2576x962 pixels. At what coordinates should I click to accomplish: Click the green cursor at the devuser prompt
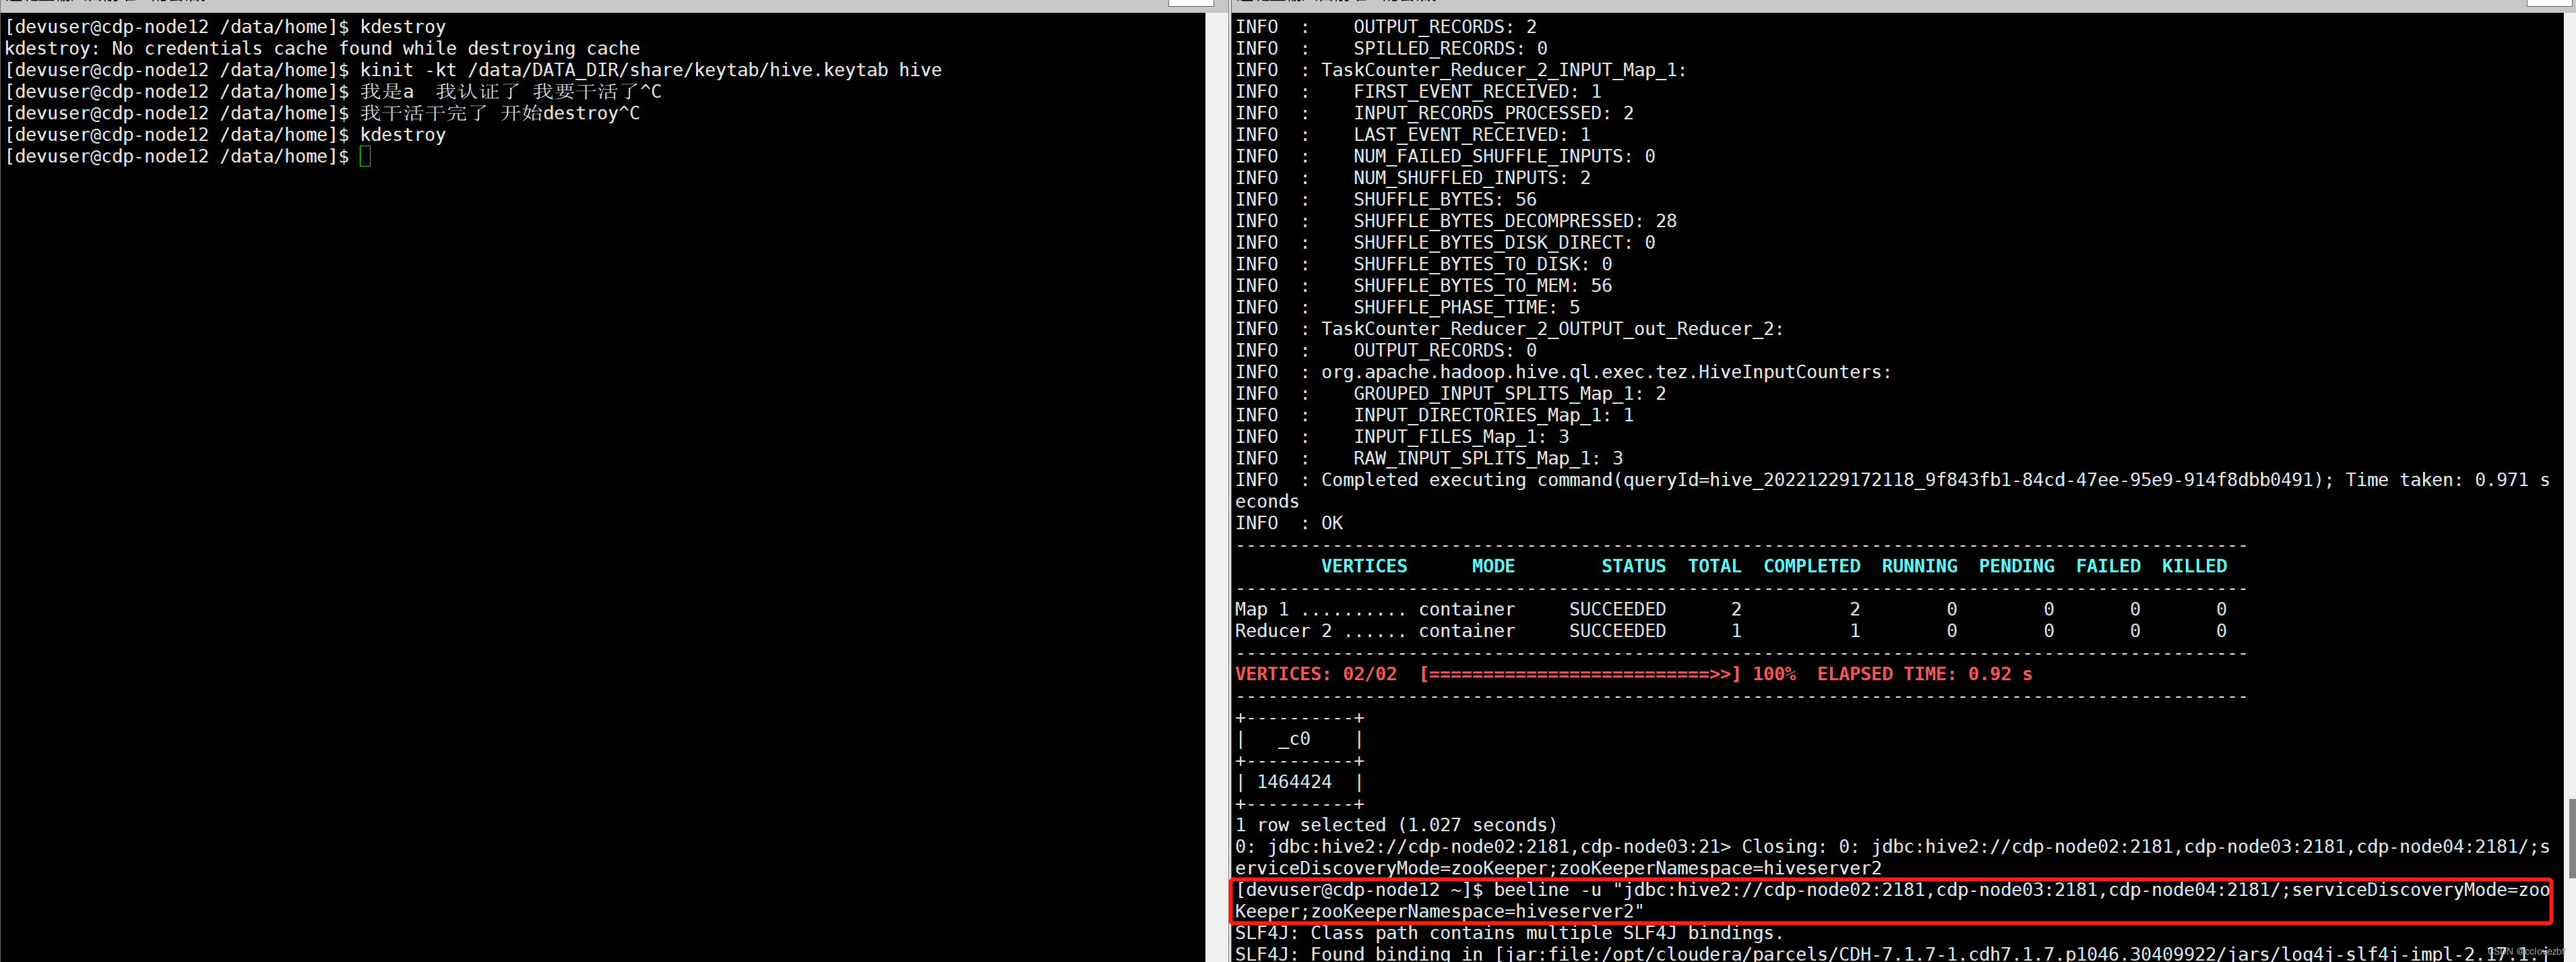click(x=366, y=156)
